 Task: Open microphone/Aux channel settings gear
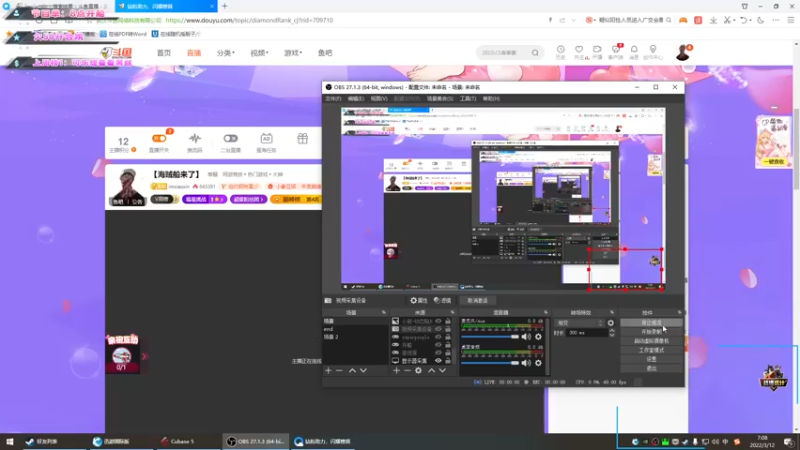pyautogui.click(x=538, y=337)
